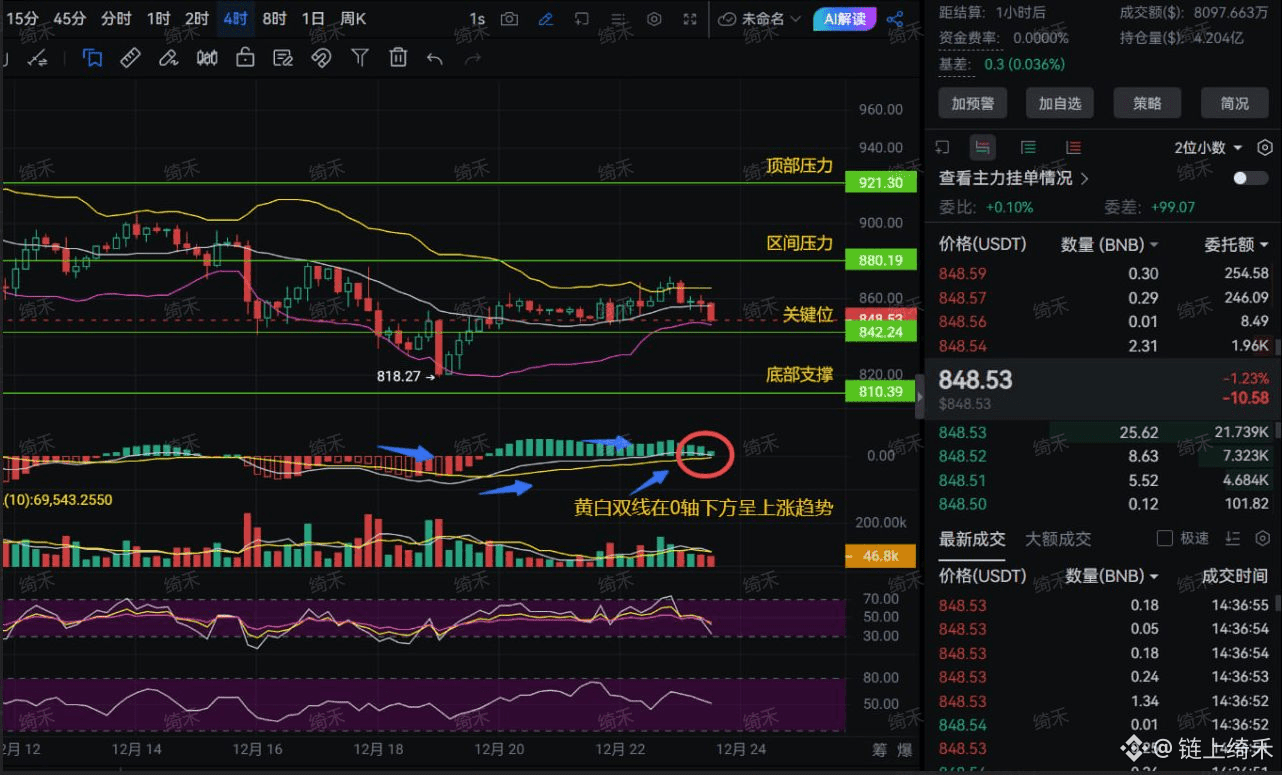The width and height of the screenshot is (1282, 775).
Task: Click the fullscreen expand chart icon
Action: coord(690,19)
